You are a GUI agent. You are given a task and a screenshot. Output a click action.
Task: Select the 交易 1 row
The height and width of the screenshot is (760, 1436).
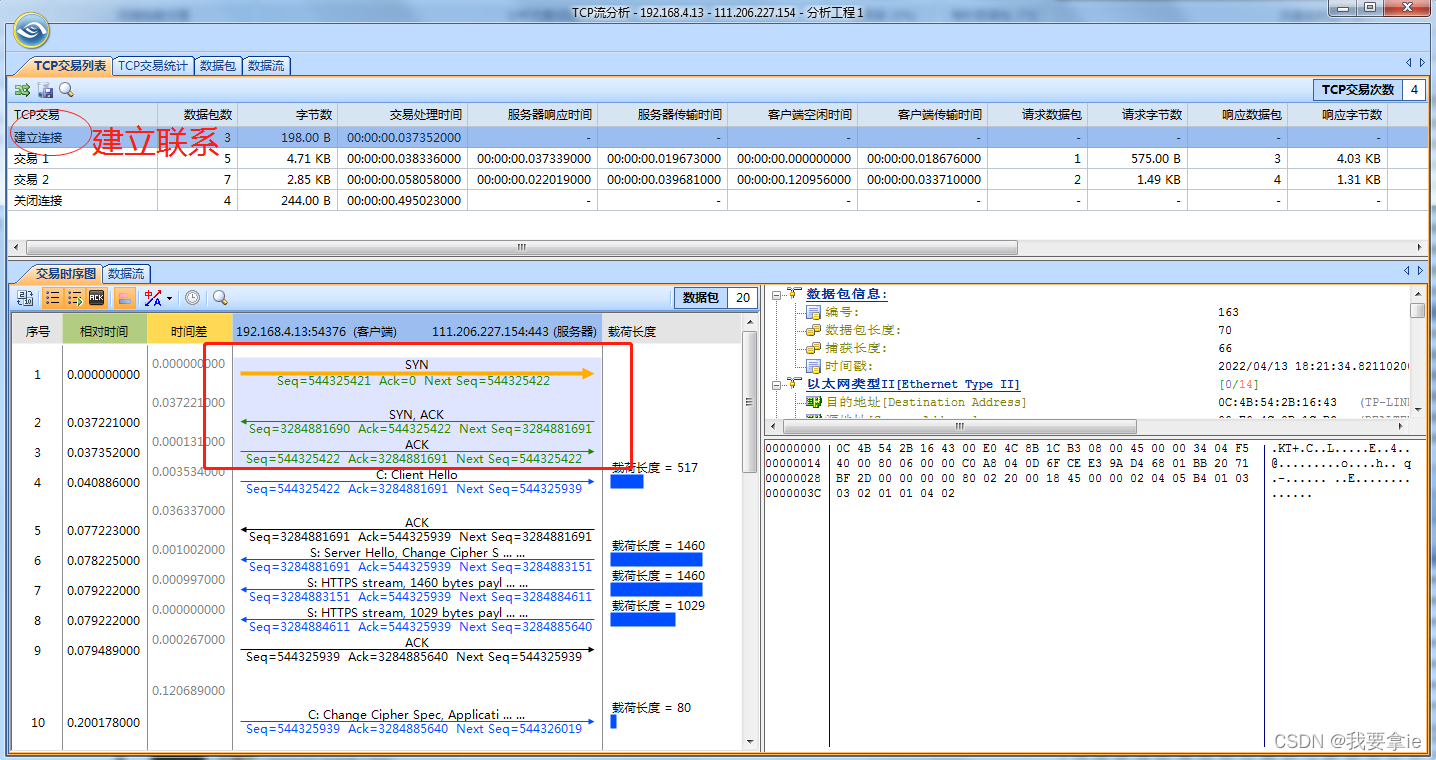tap(718, 158)
